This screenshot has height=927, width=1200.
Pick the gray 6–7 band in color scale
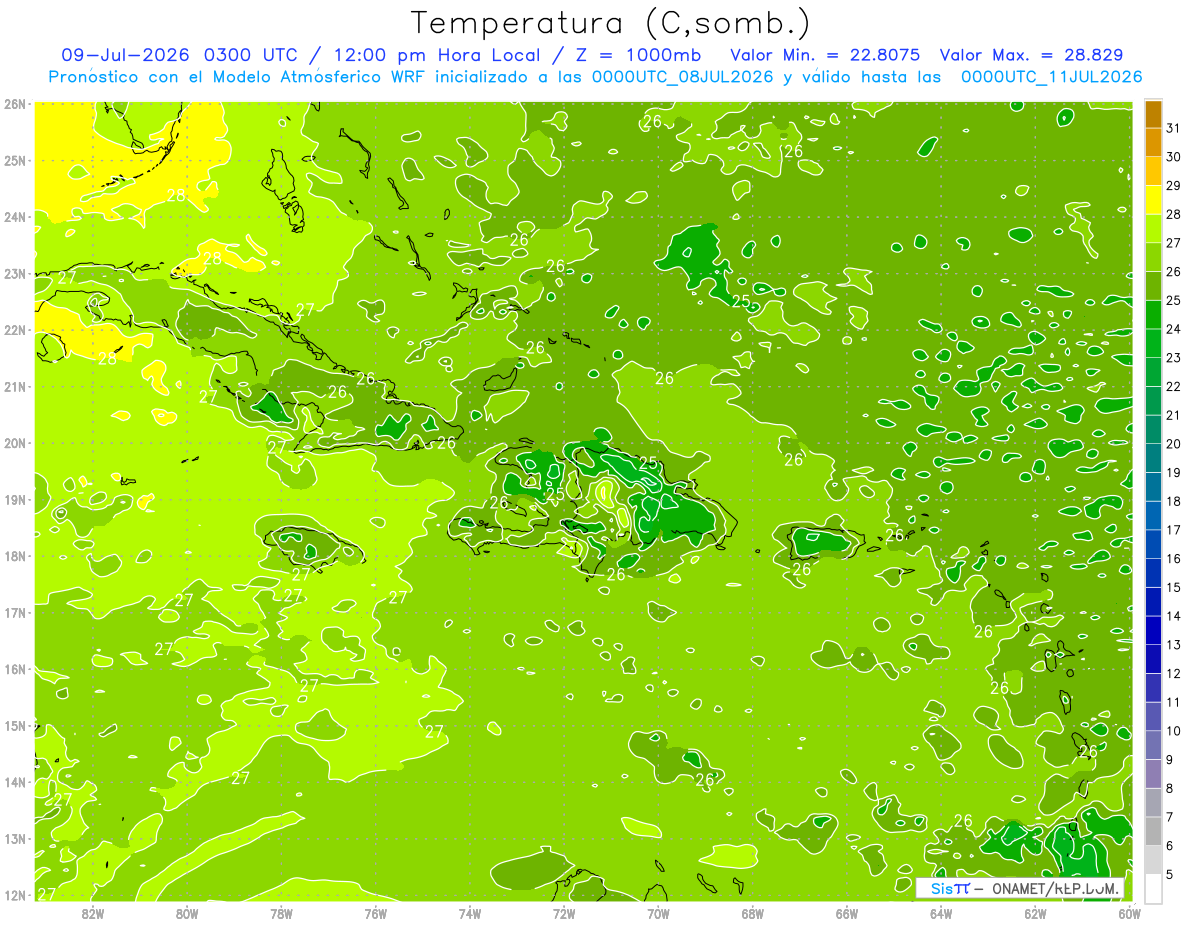click(x=1153, y=831)
